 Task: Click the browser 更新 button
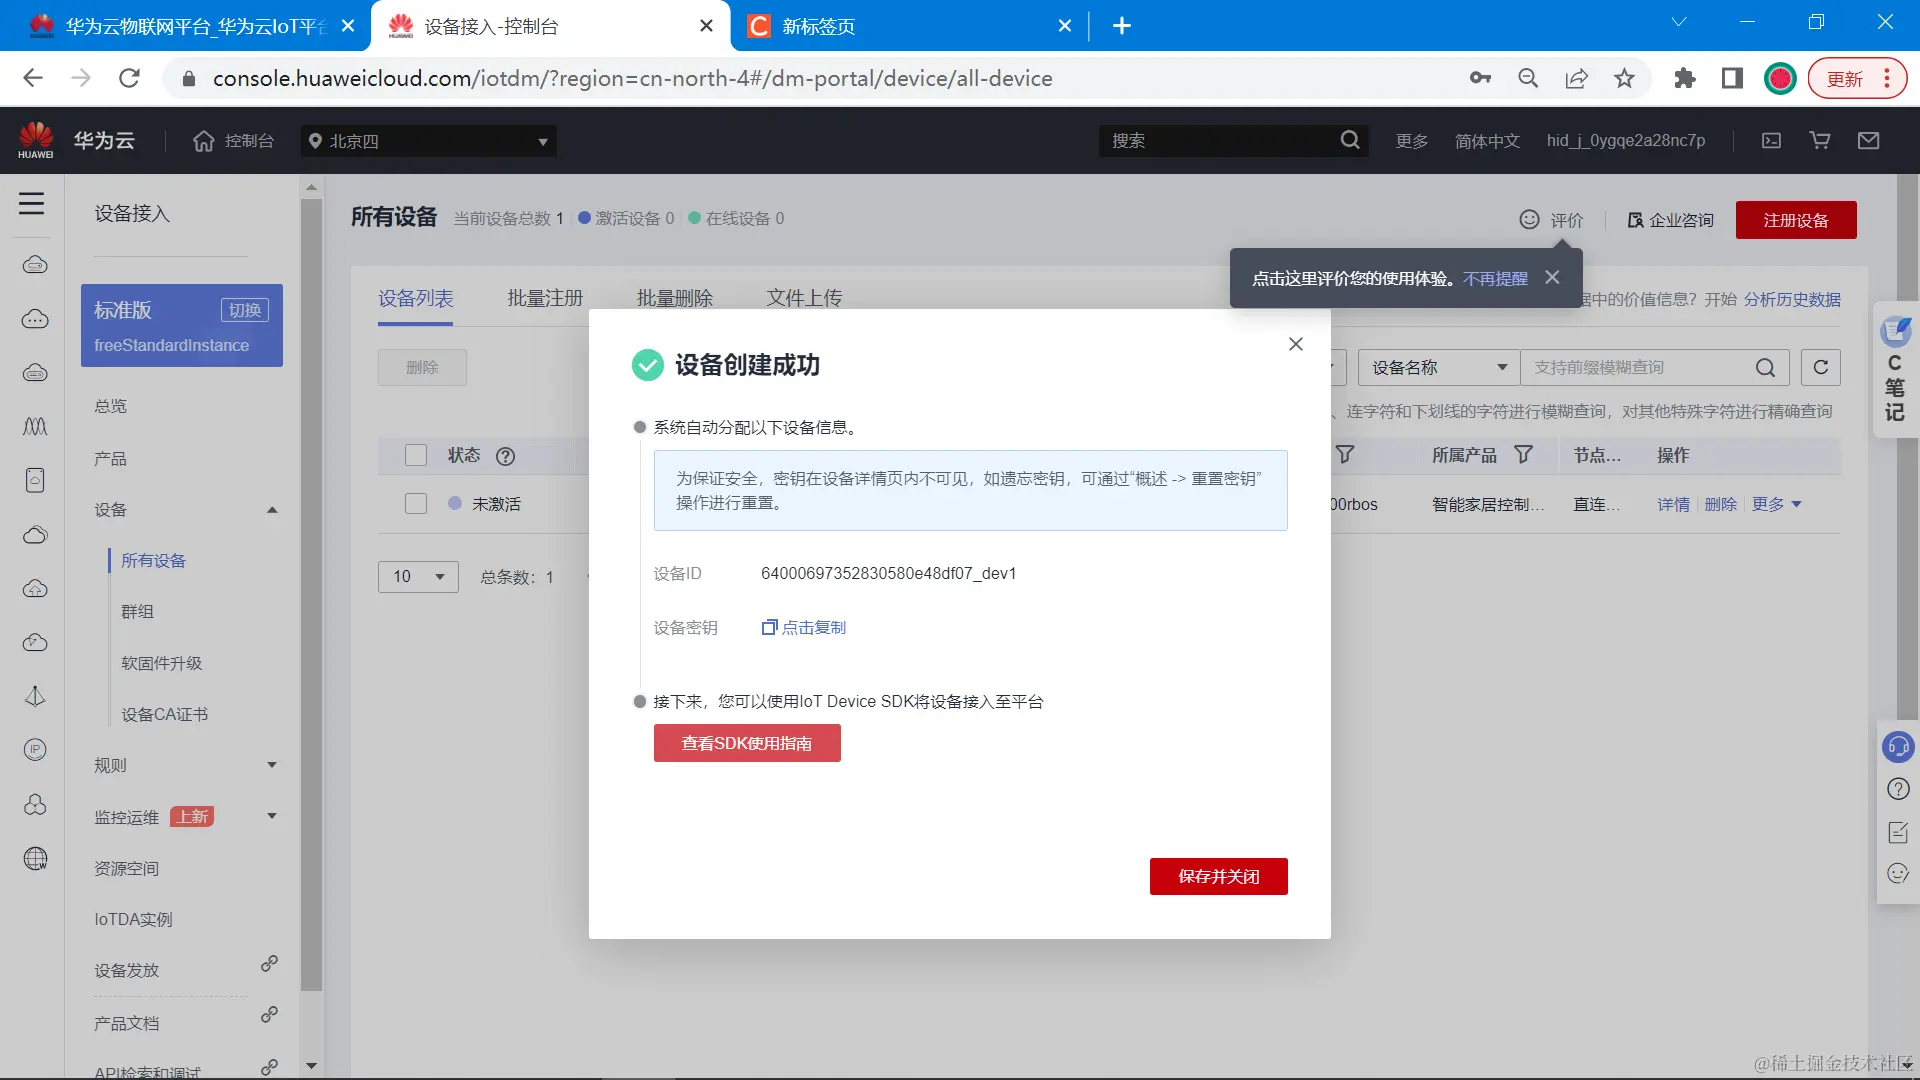coord(1857,78)
